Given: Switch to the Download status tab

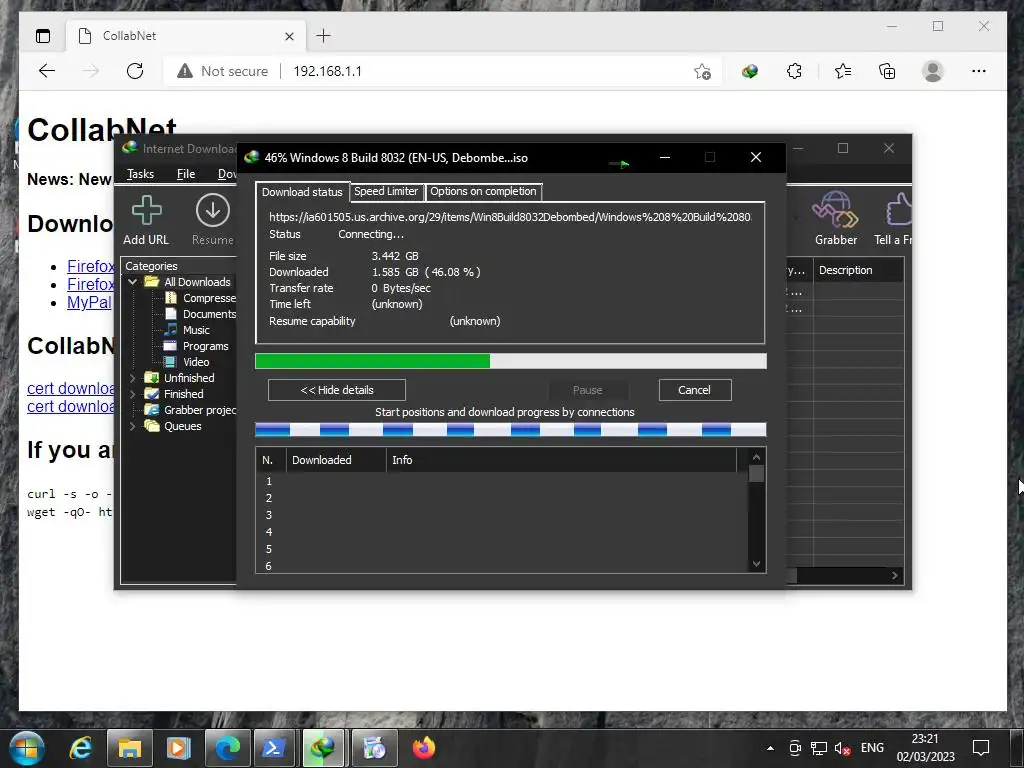Looking at the screenshot, I should pyautogui.click(x=302, y=192).
